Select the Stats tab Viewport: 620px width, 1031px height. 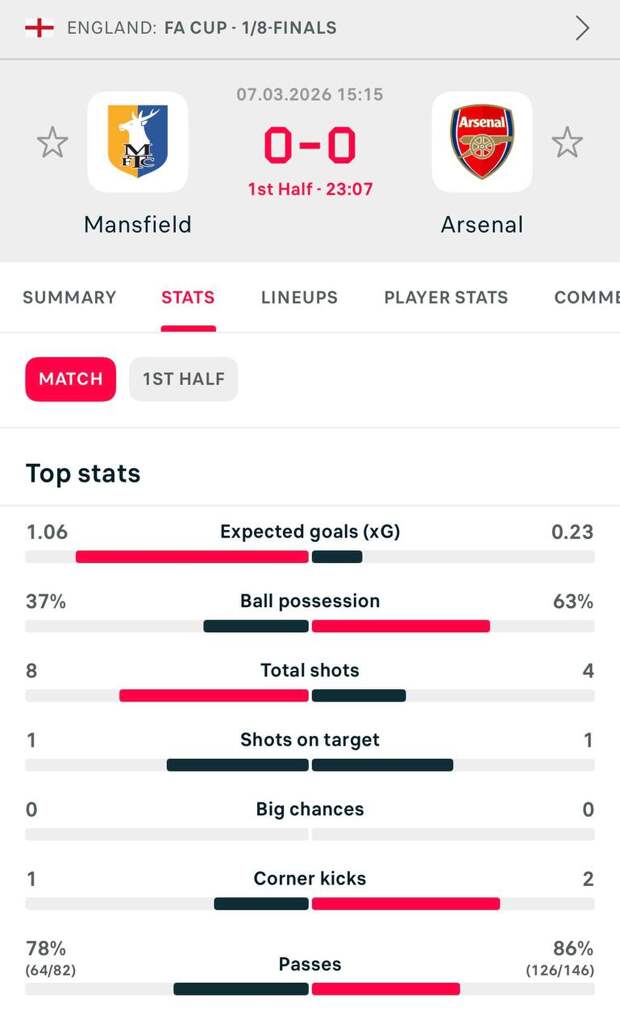pyautogui.click(x=188, y=297)
